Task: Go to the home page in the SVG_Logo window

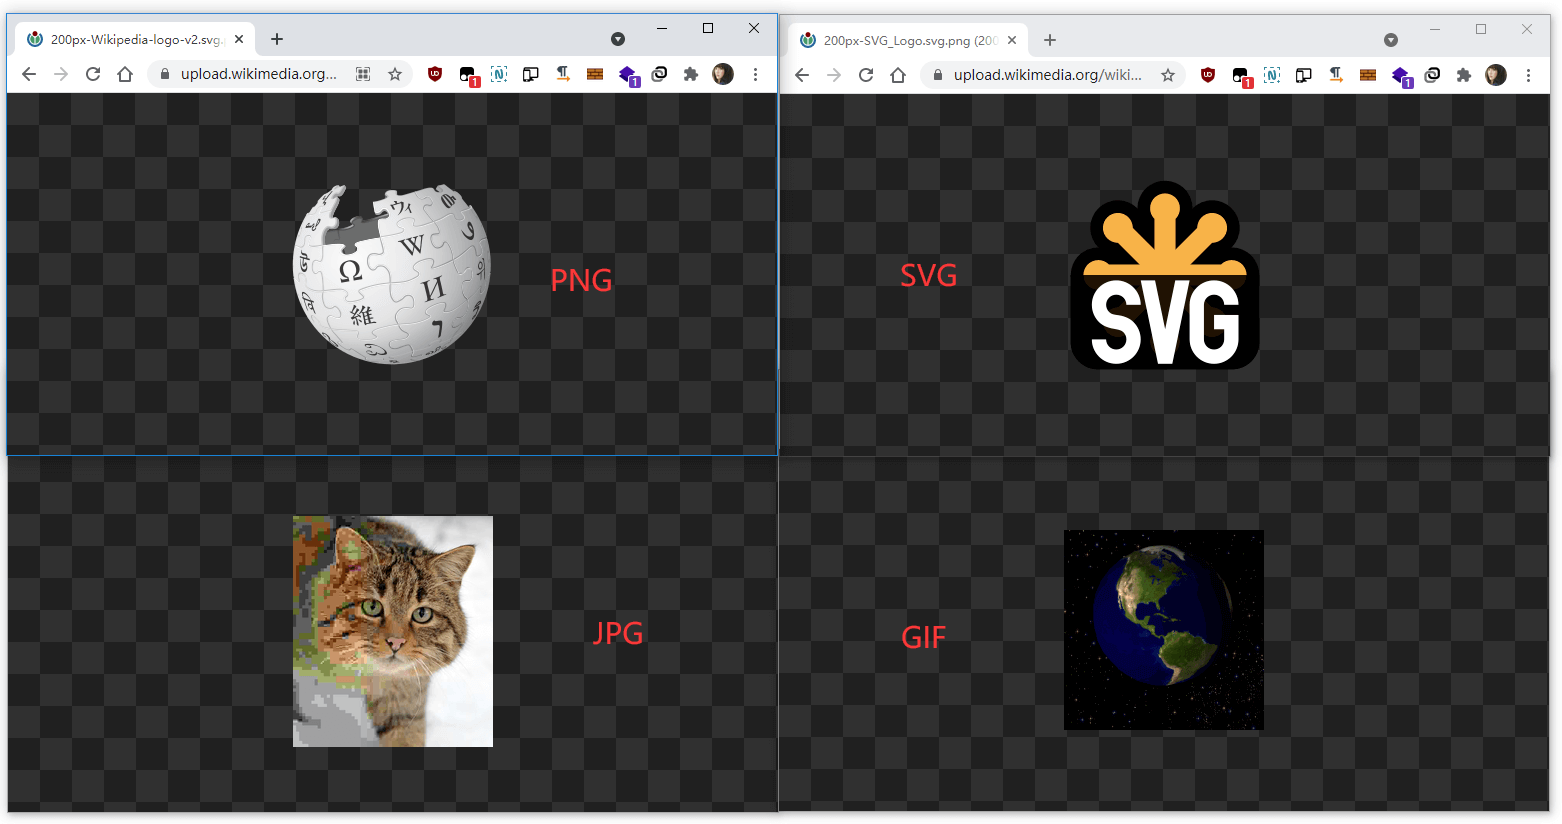Action: pos(898,75)
